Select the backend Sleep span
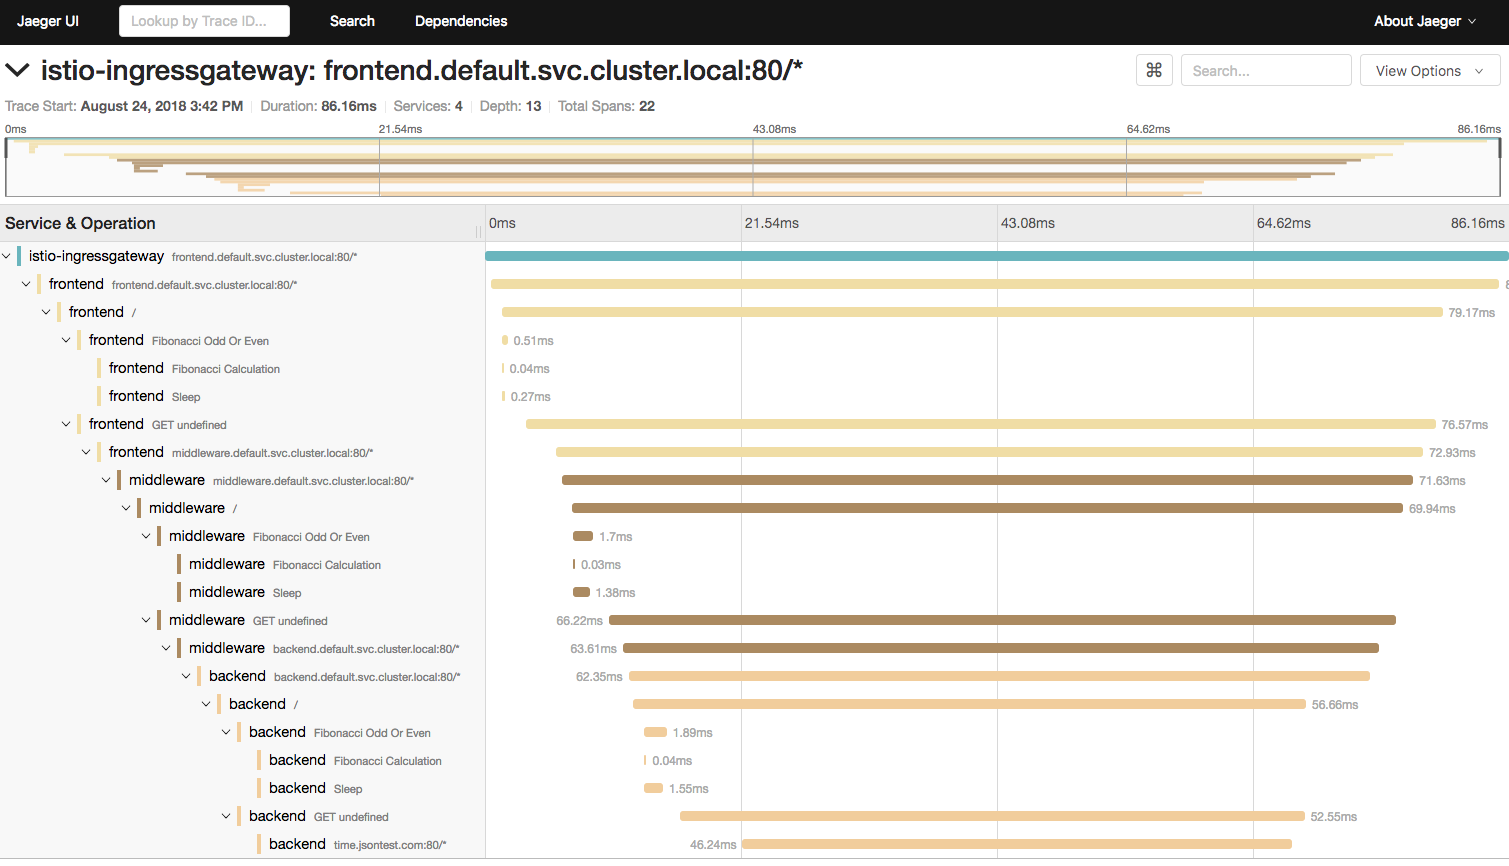This screenshot has height=866, width=1509. (315, 788)
